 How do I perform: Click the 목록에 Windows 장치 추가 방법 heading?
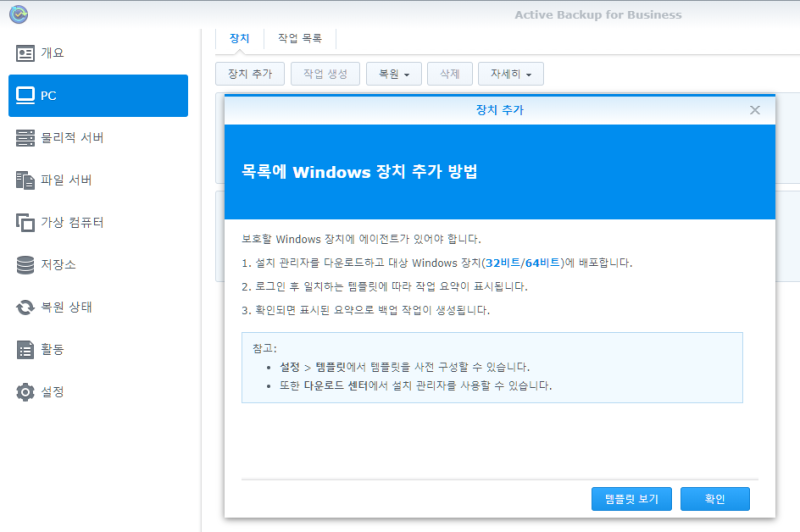point(360,172)
